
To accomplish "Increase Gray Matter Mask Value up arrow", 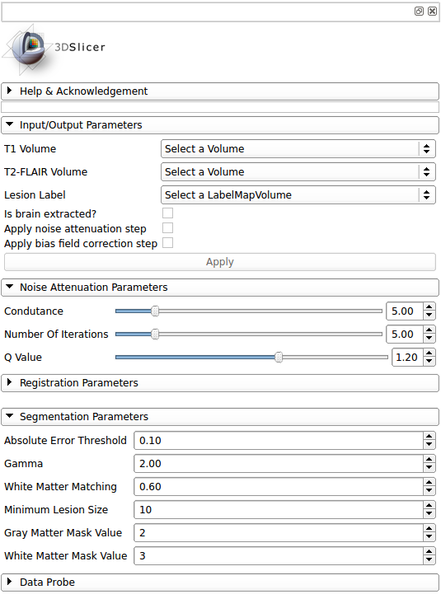I will click(429, 528).
